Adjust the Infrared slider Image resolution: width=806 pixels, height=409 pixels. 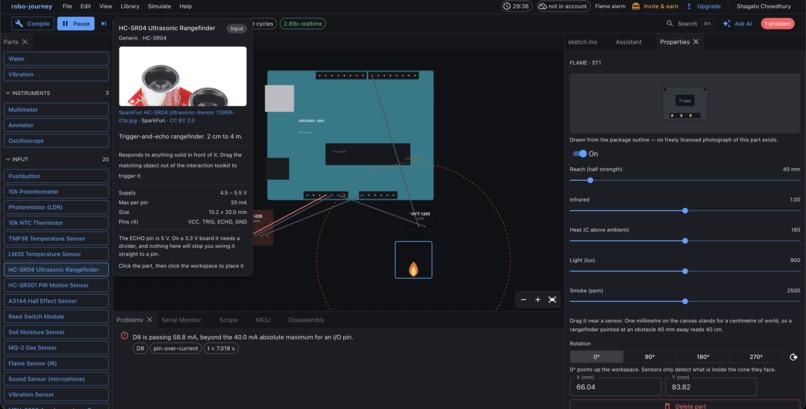pos(685,211)
